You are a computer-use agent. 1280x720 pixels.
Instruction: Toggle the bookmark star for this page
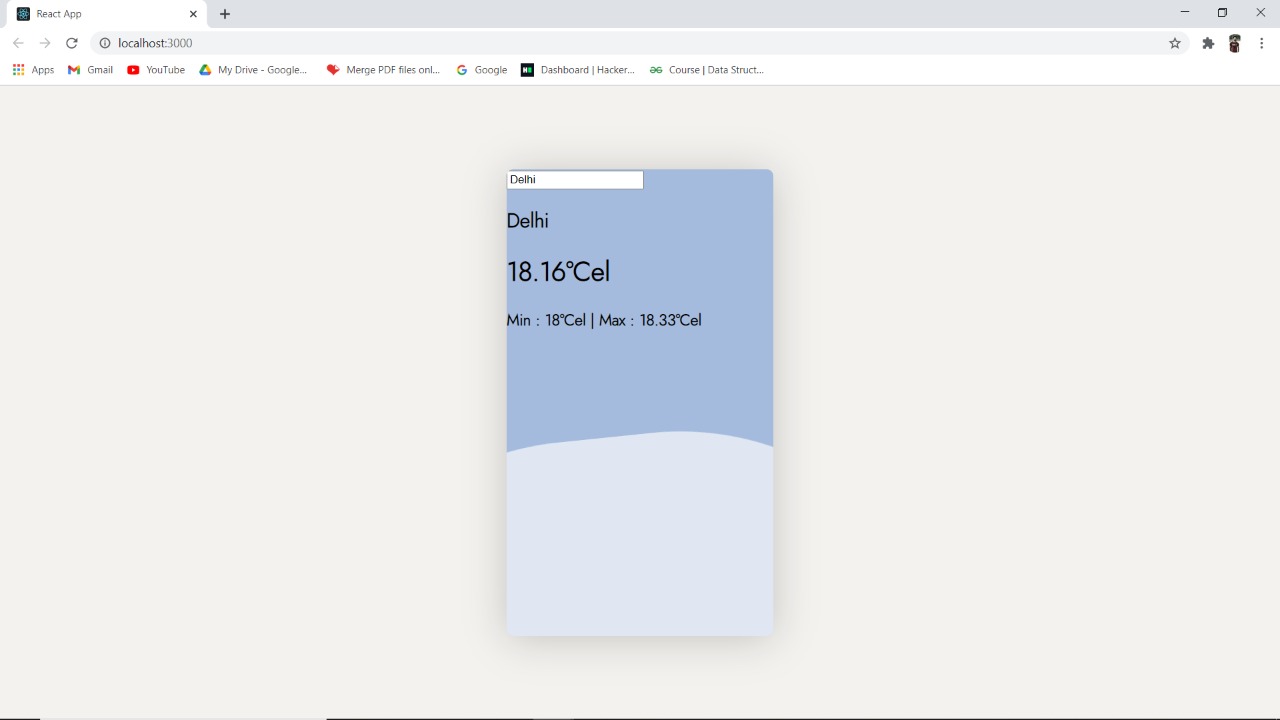click(1175, 43)
